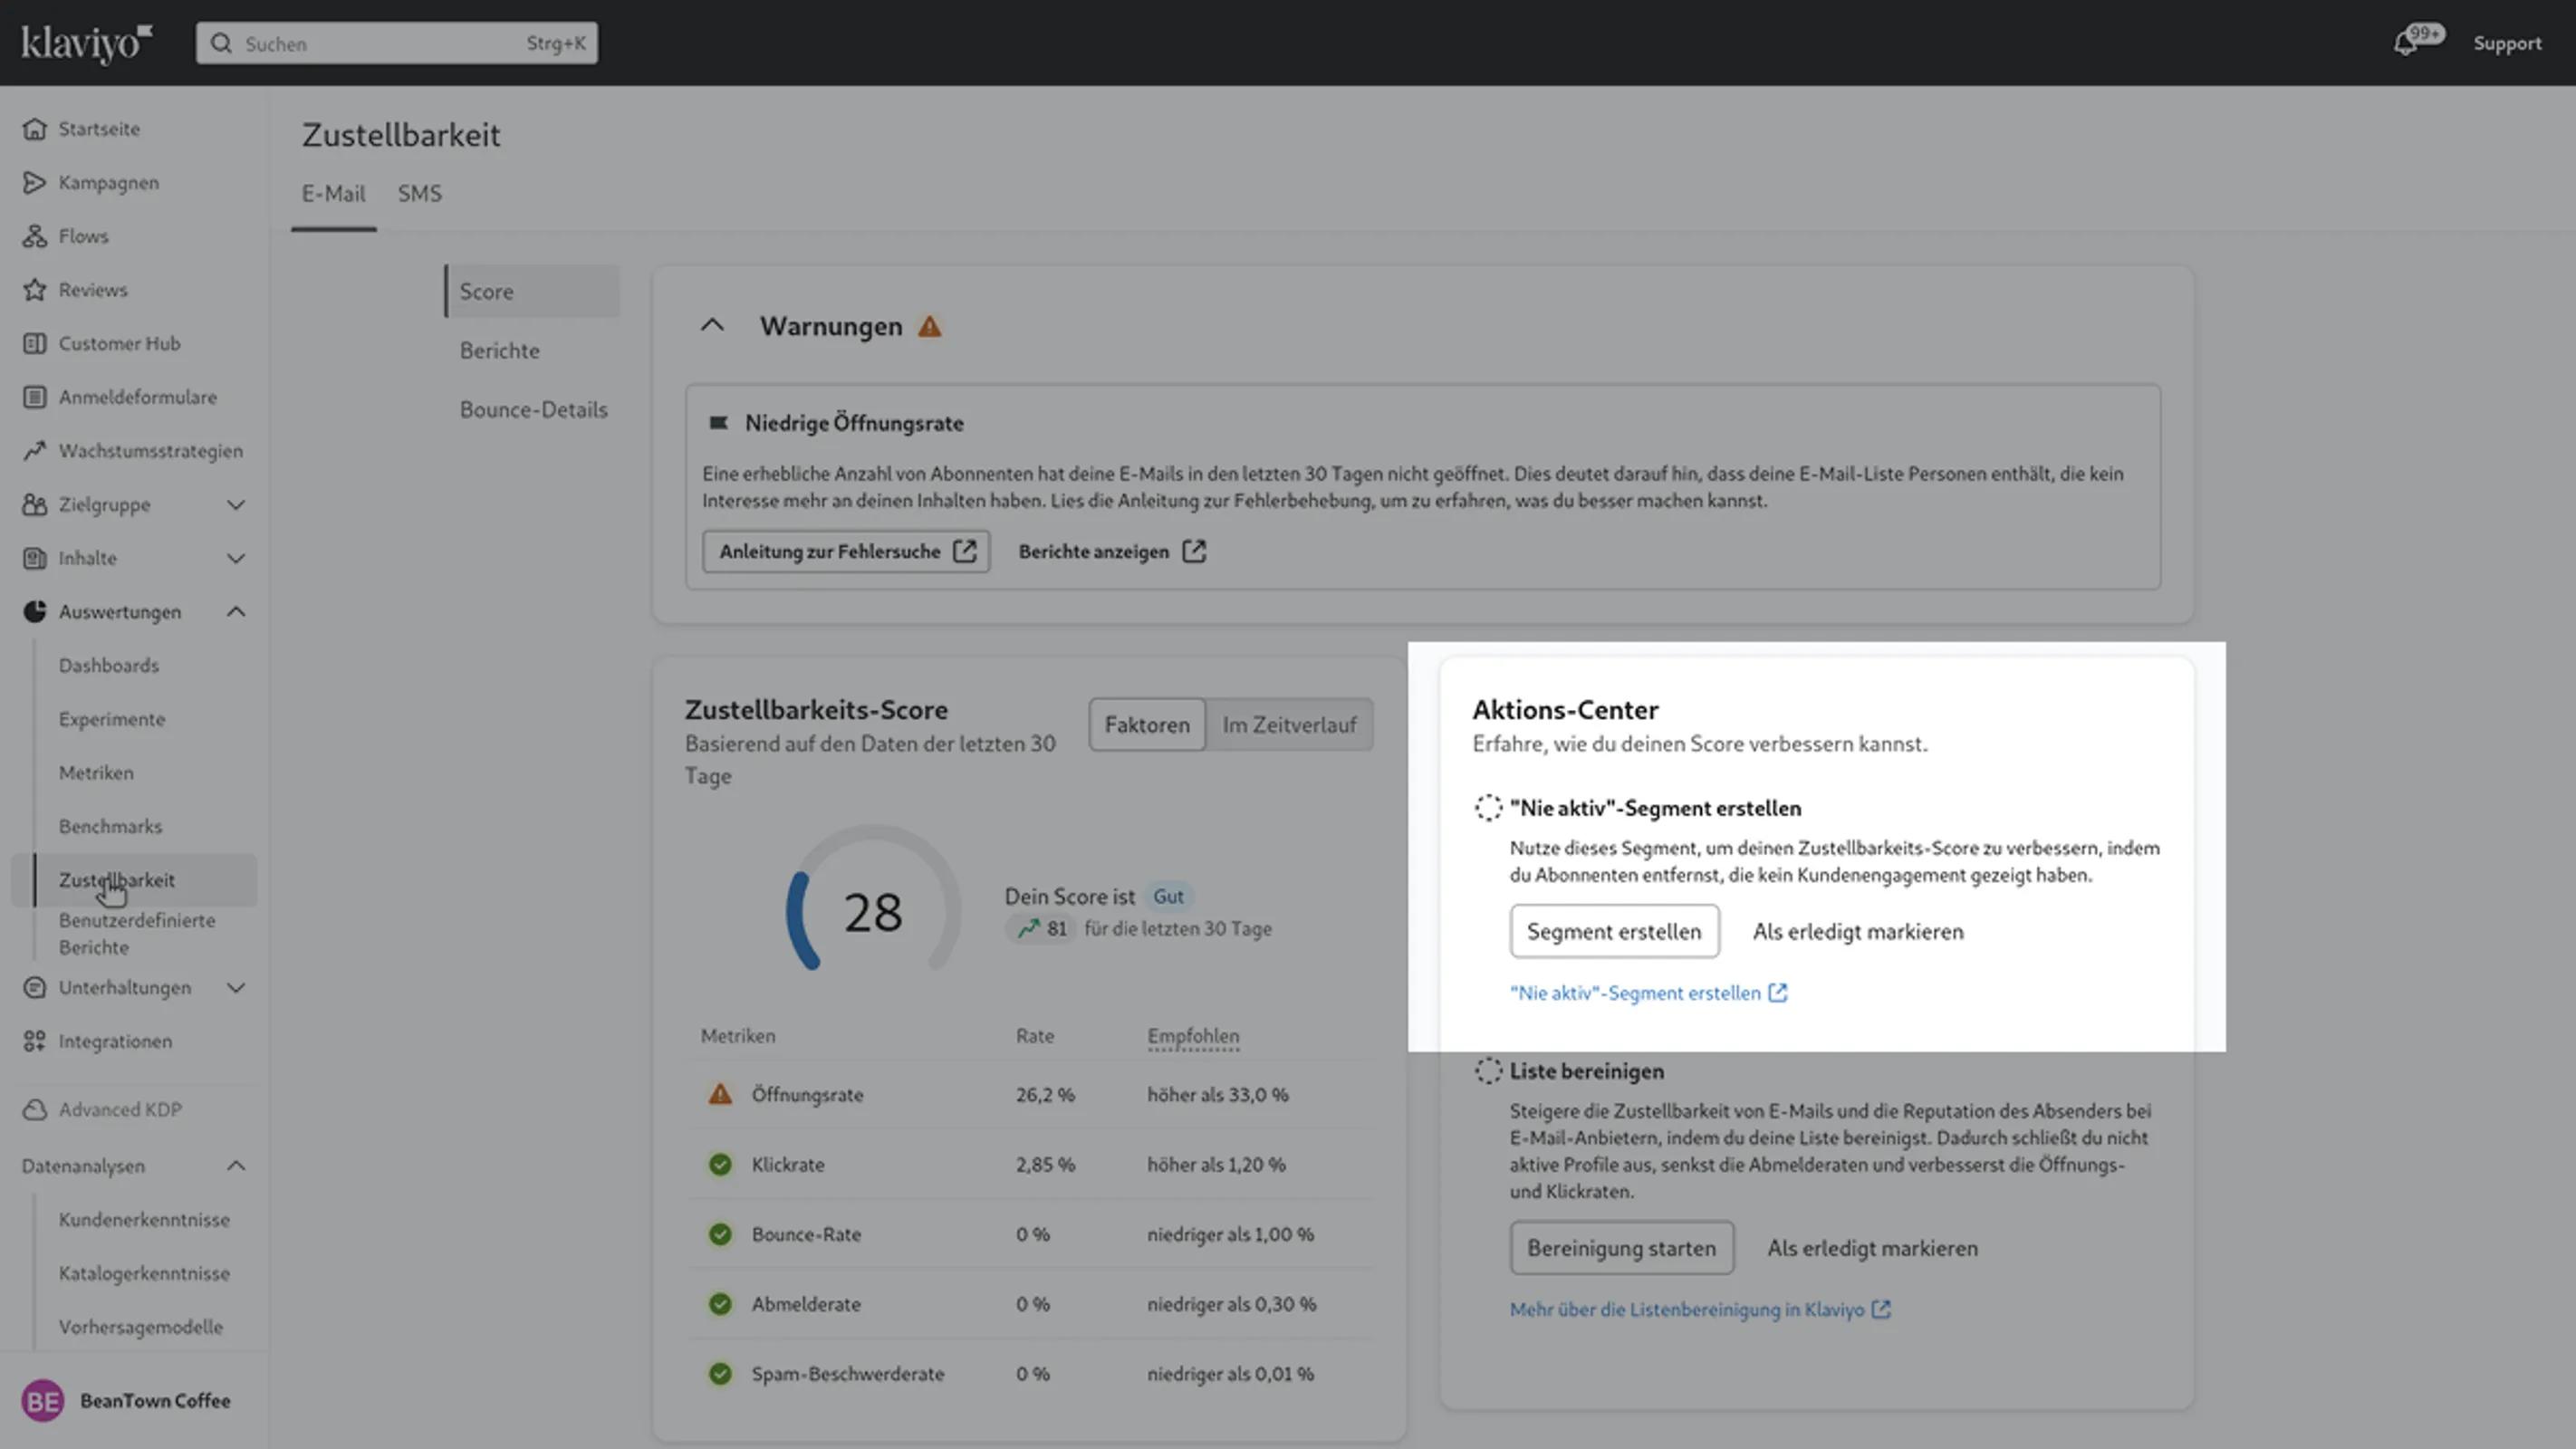2576x1449 pixels.
Task: Switch score view to Im Zeitverlauf
Action: click(x=1289, y=725)
